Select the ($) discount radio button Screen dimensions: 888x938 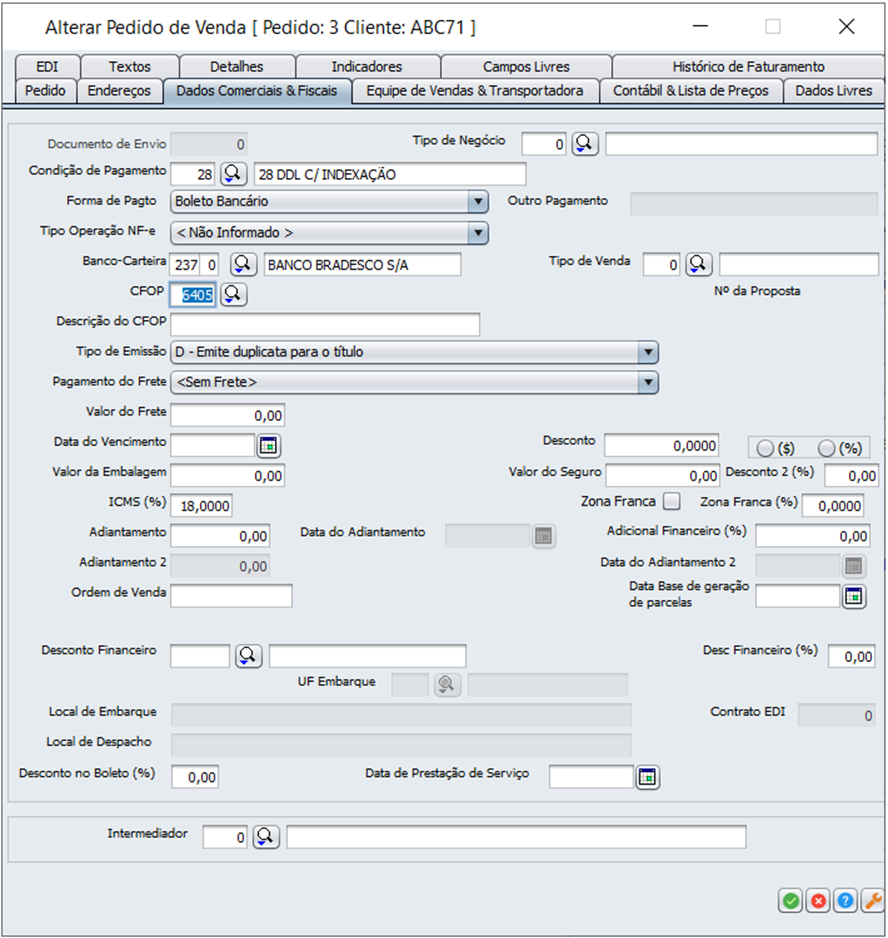point(766,448)
